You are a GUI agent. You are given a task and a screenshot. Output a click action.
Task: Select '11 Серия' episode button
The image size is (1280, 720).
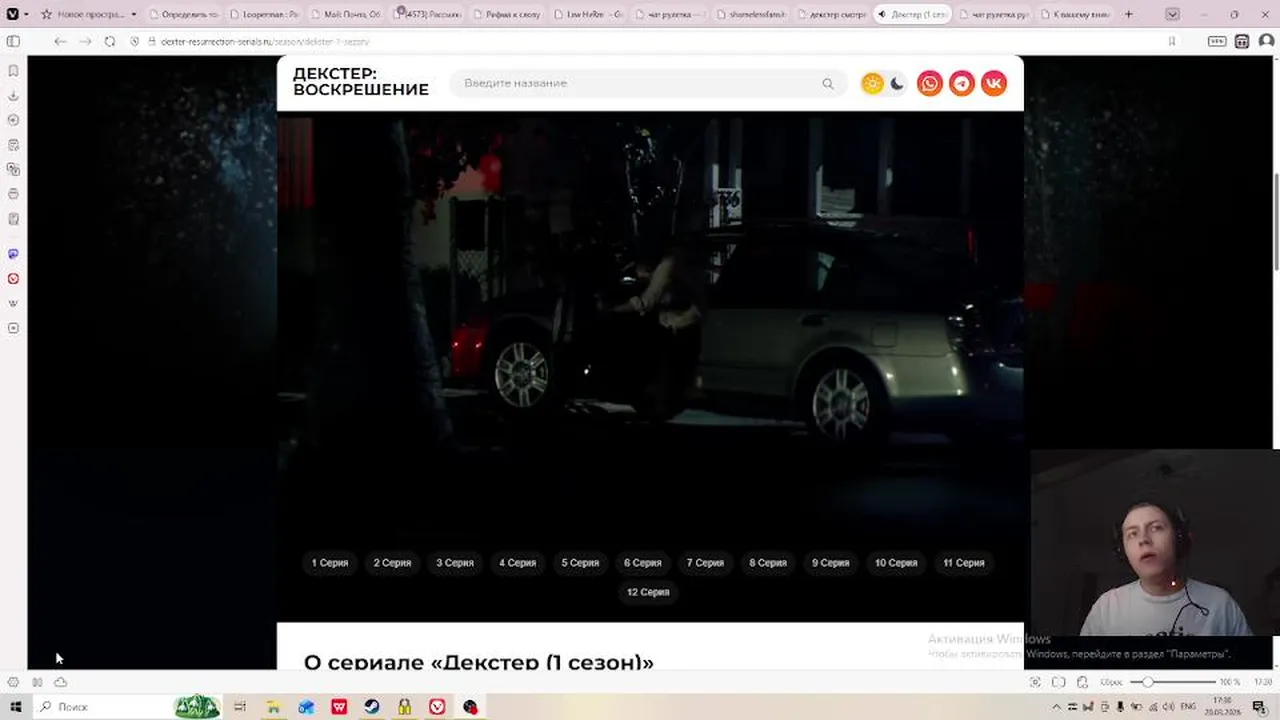coord(964,563)
